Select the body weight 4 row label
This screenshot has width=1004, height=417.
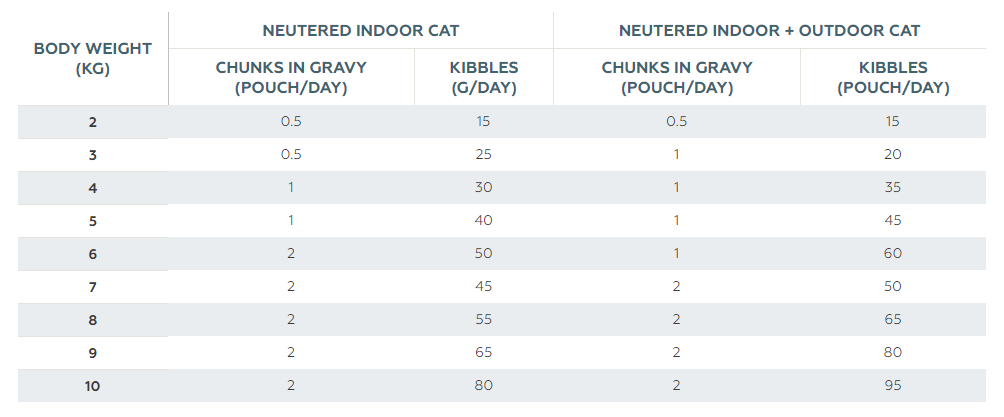(x=93, y=188)
